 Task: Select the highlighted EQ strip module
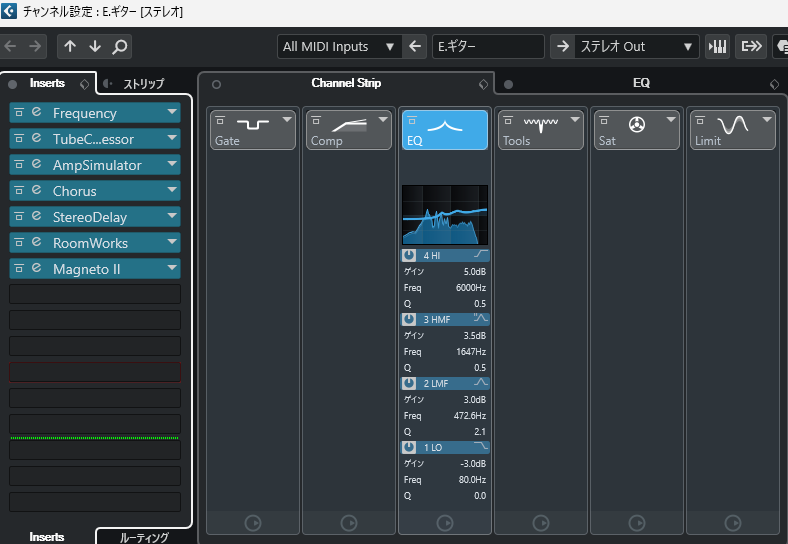tap(445, 130)
